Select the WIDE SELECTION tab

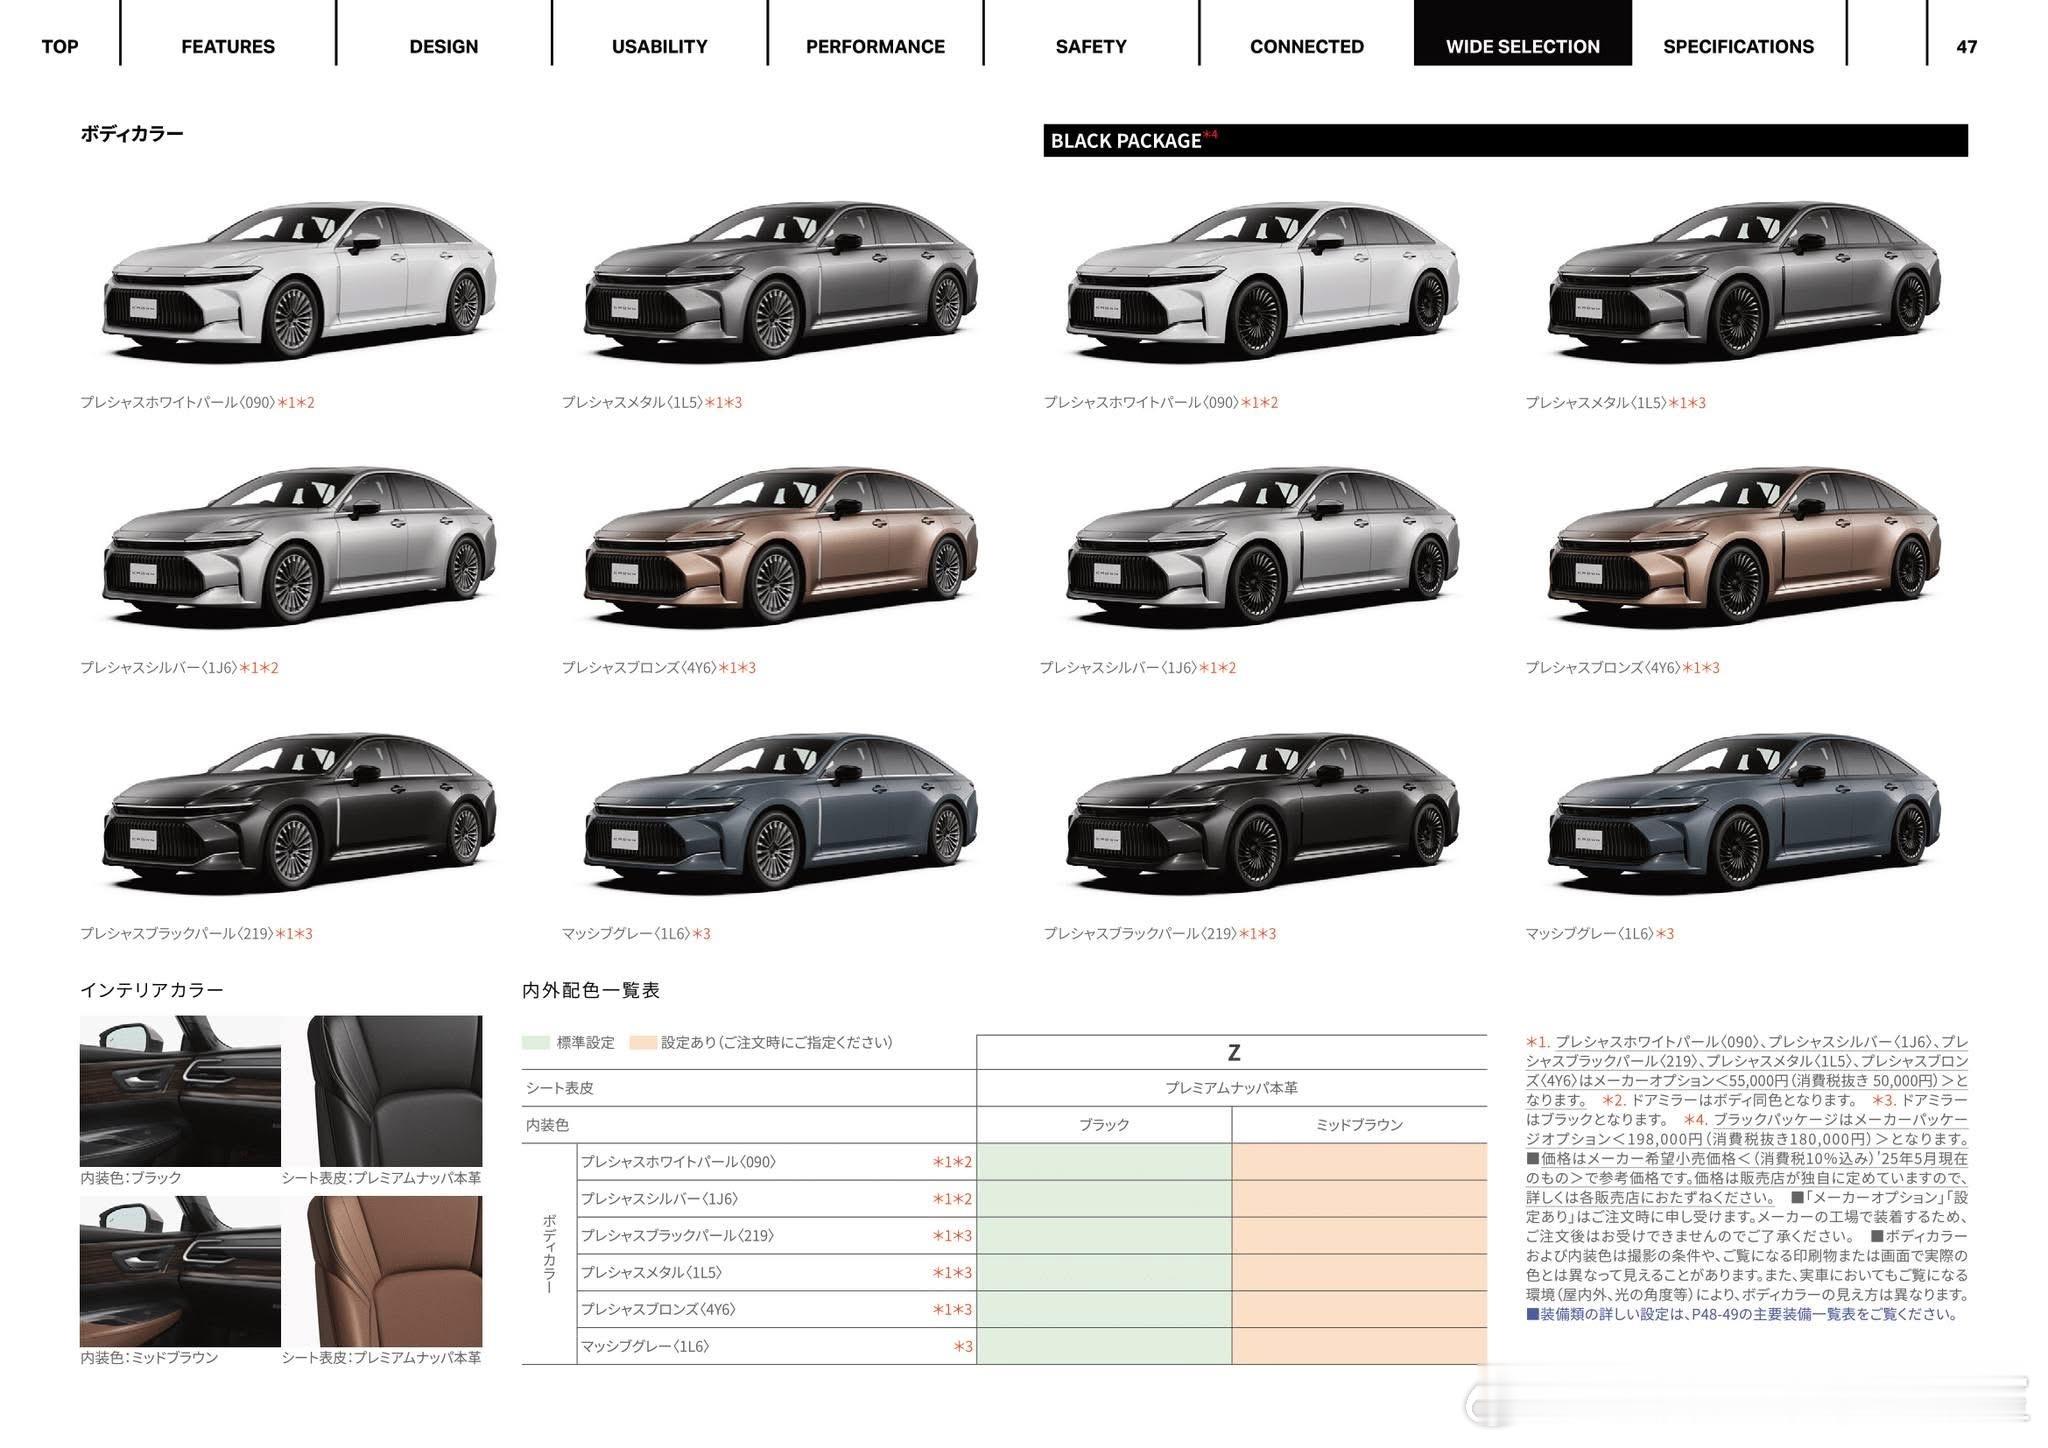click(x=1523, y=33)
